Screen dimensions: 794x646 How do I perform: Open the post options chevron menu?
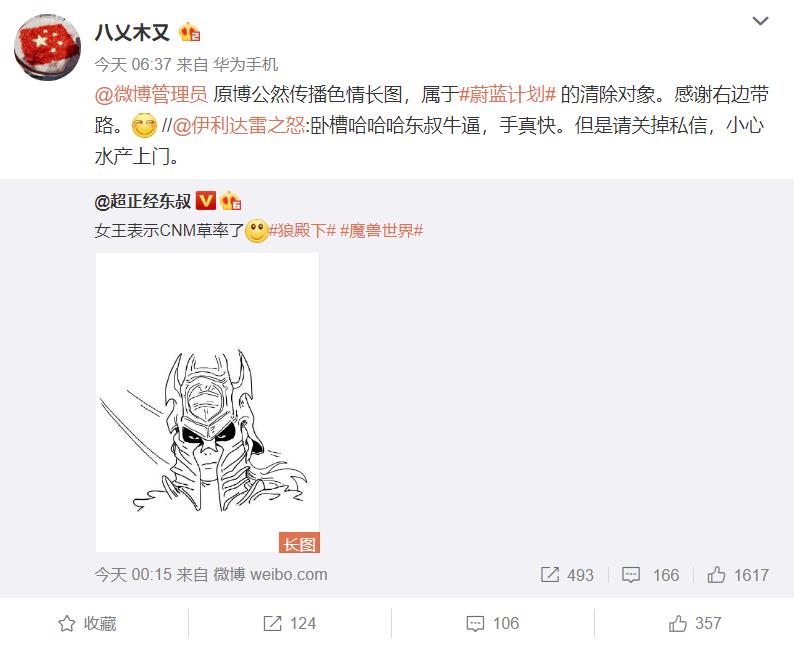tap(760, 21)
